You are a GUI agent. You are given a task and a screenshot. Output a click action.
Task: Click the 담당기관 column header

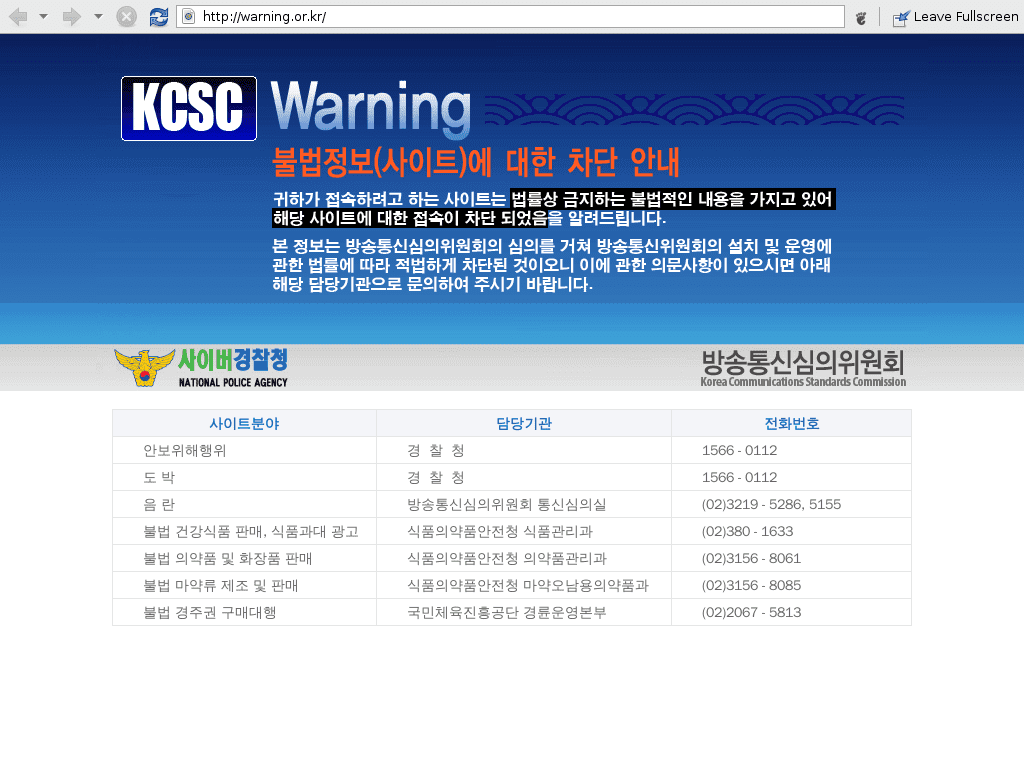(524, 424)
